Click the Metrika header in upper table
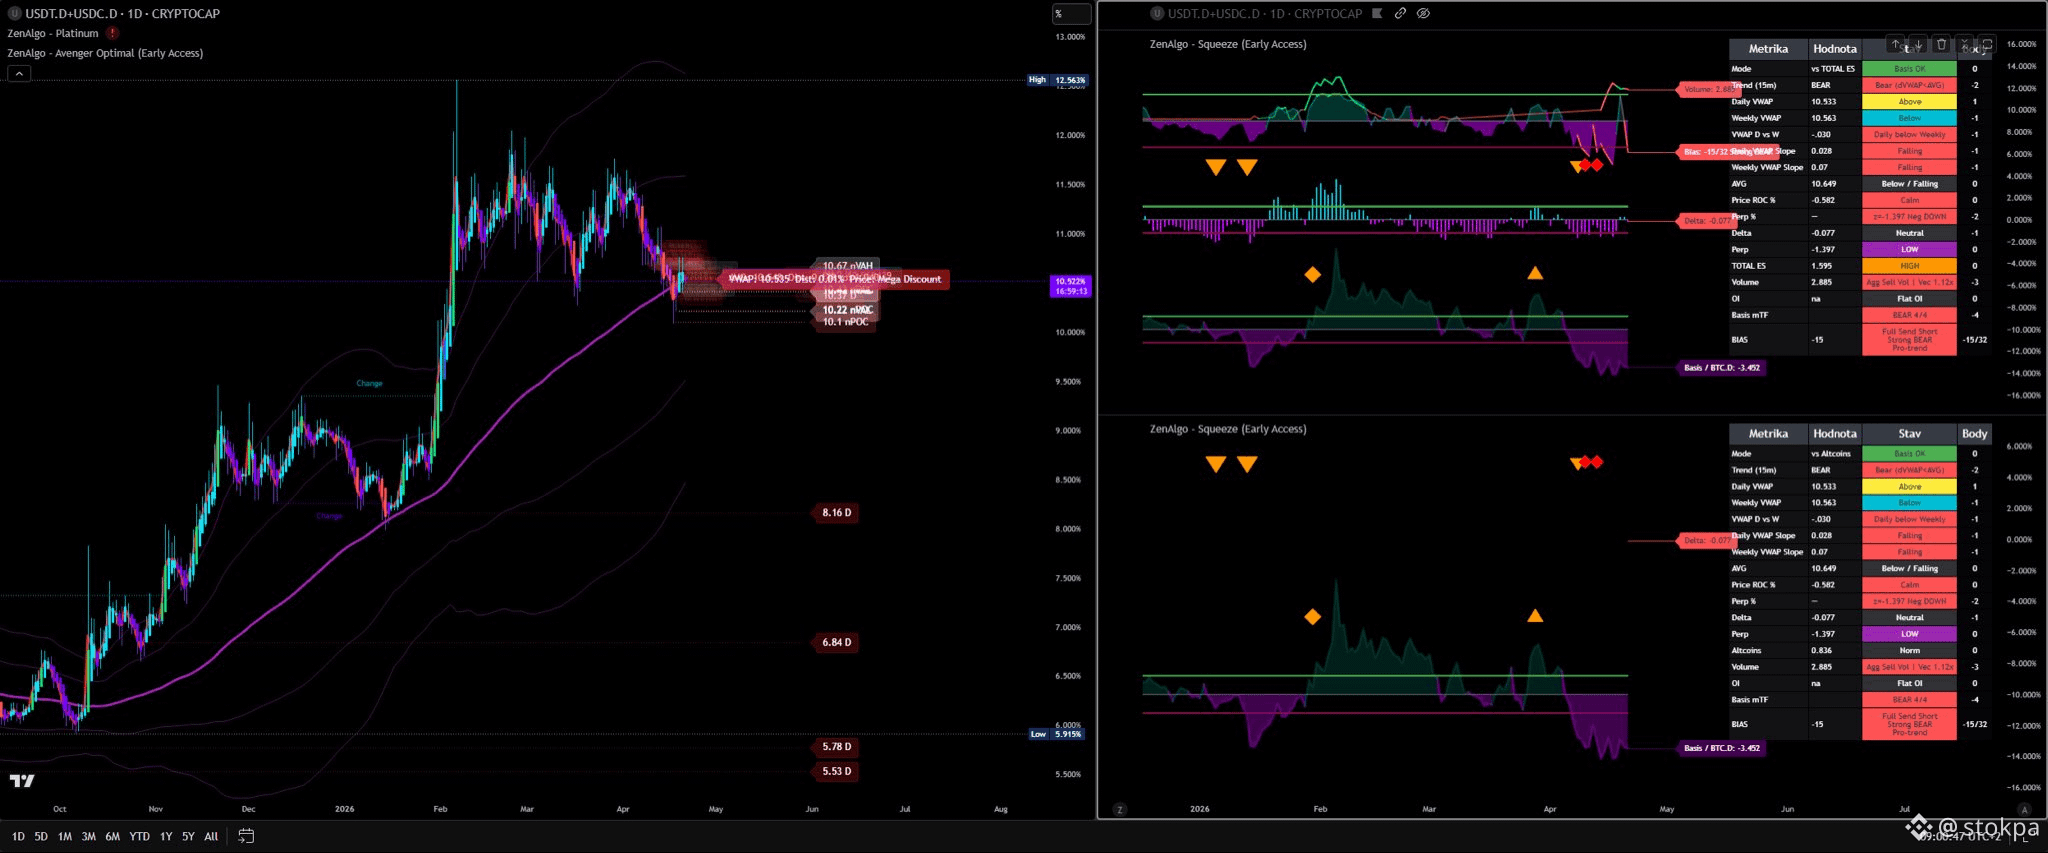Screen dimensions: 2048x853 coord(1768,49)
